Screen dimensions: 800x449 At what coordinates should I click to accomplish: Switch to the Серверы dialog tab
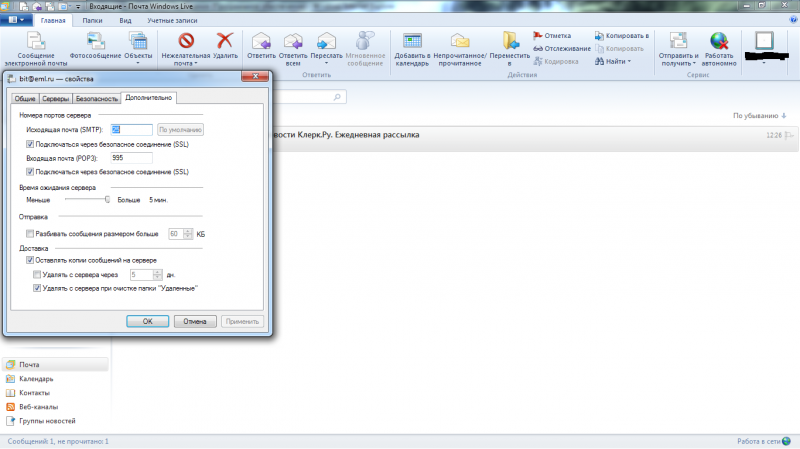(55, 98)
